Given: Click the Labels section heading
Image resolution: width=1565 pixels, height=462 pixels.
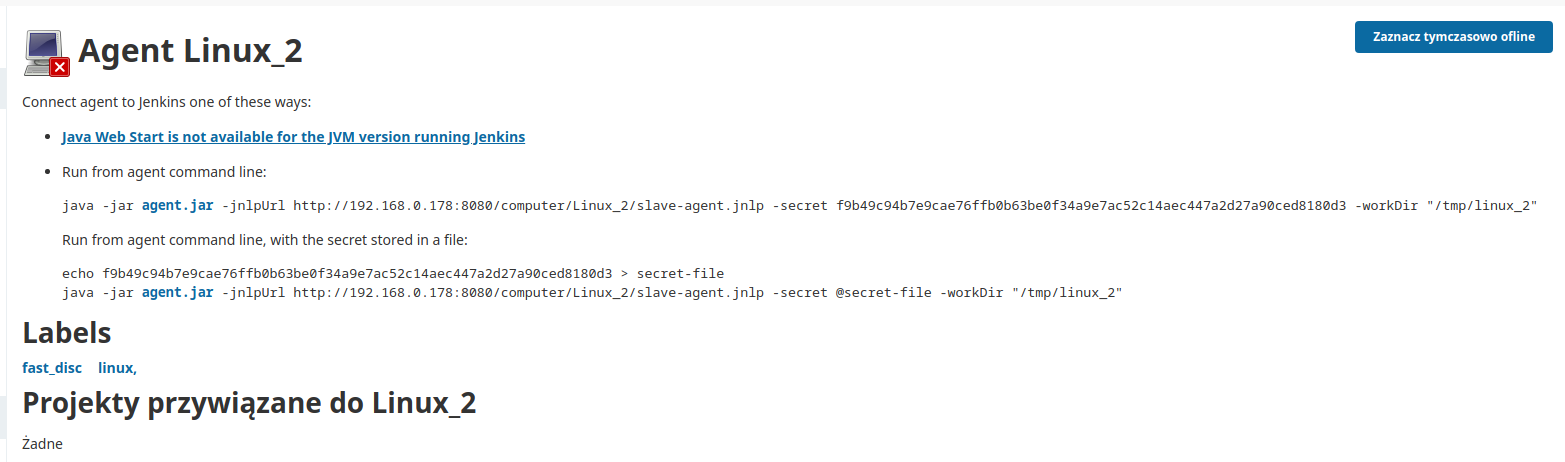Looking at the screenshot, I should pyautogui.click(x=66, y=332).
